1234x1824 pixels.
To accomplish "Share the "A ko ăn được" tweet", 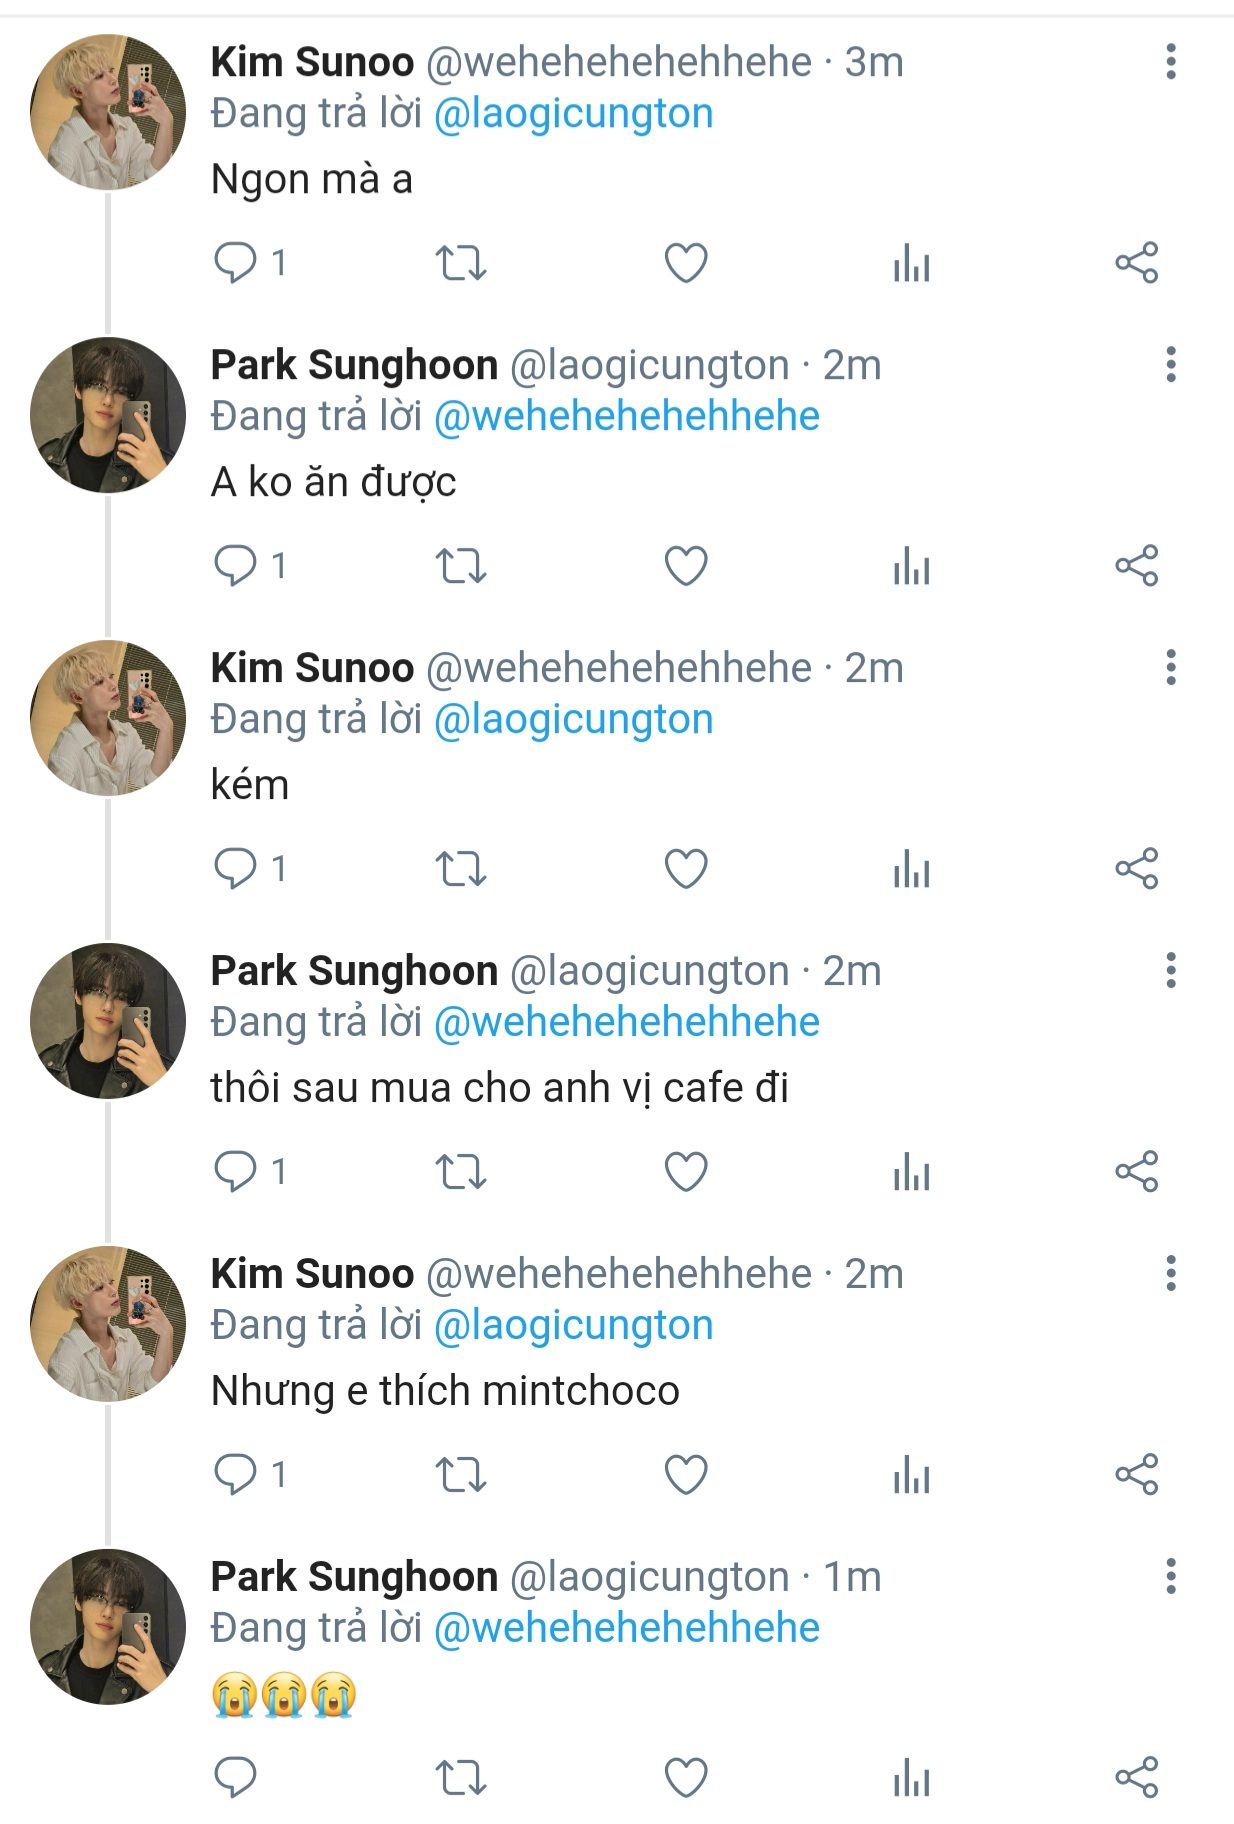I will click(x=1136, y=566).
